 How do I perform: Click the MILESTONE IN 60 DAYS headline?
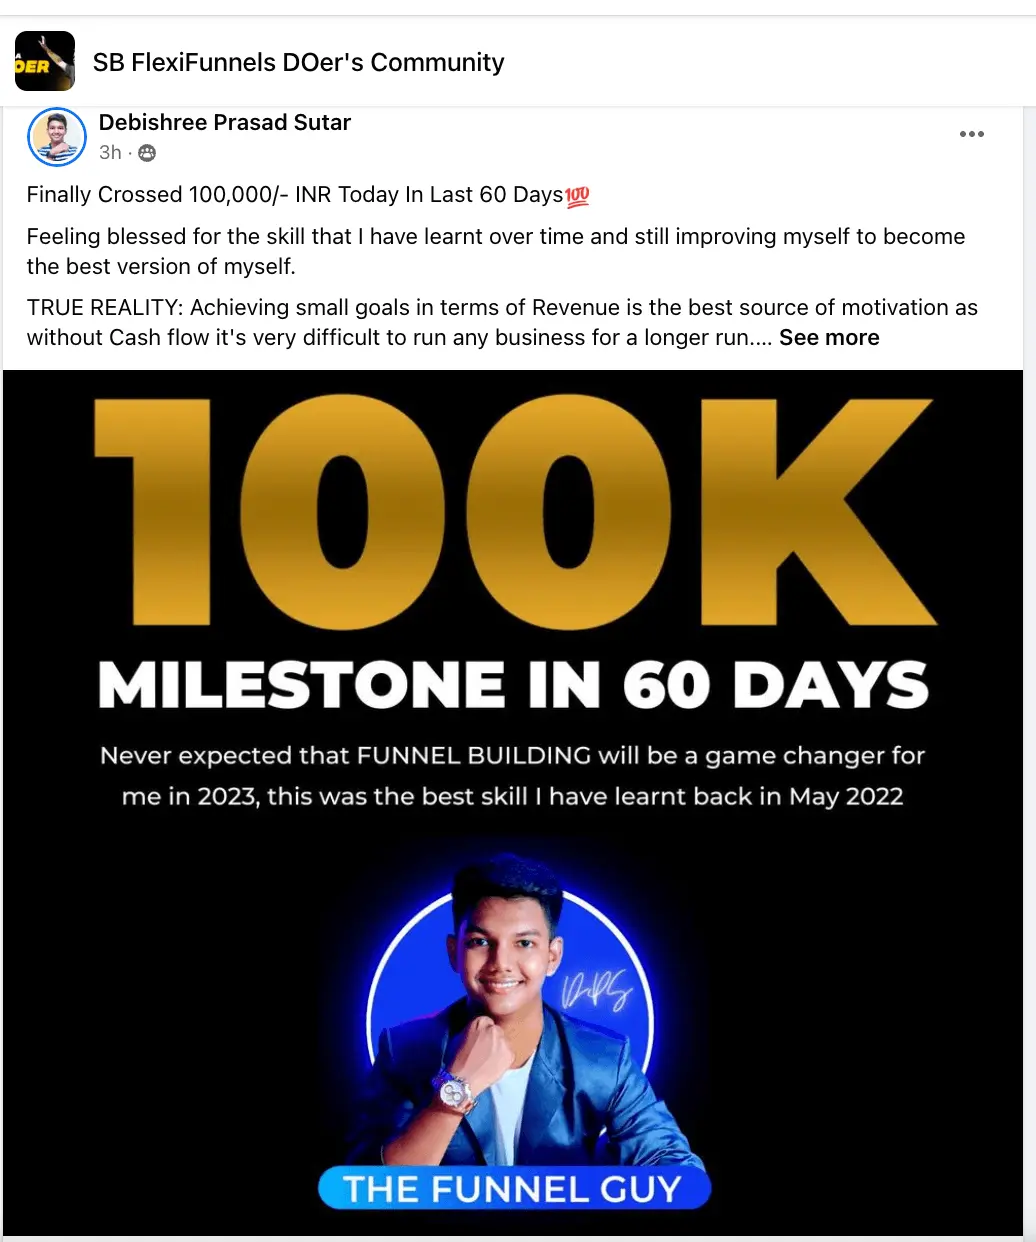[514, 685]
